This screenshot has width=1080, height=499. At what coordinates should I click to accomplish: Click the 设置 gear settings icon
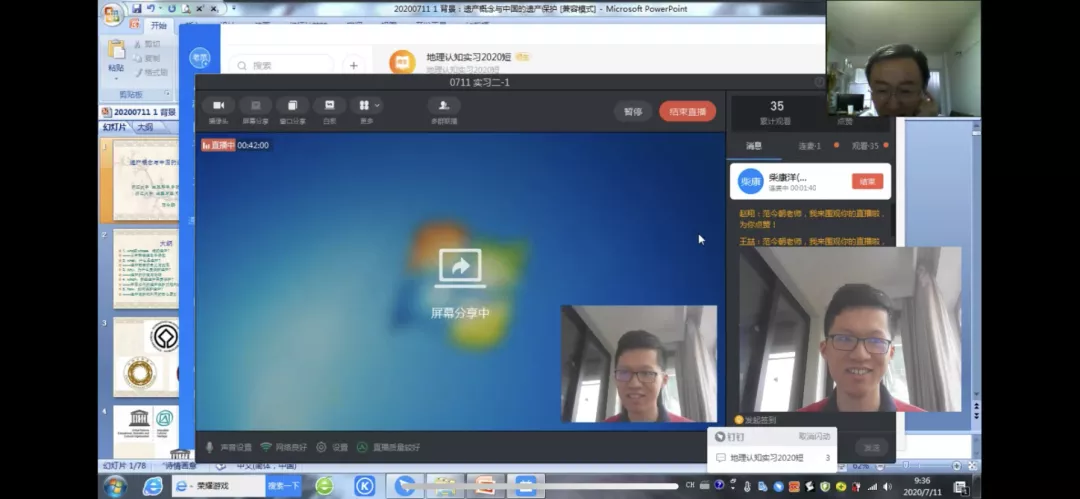333,447
